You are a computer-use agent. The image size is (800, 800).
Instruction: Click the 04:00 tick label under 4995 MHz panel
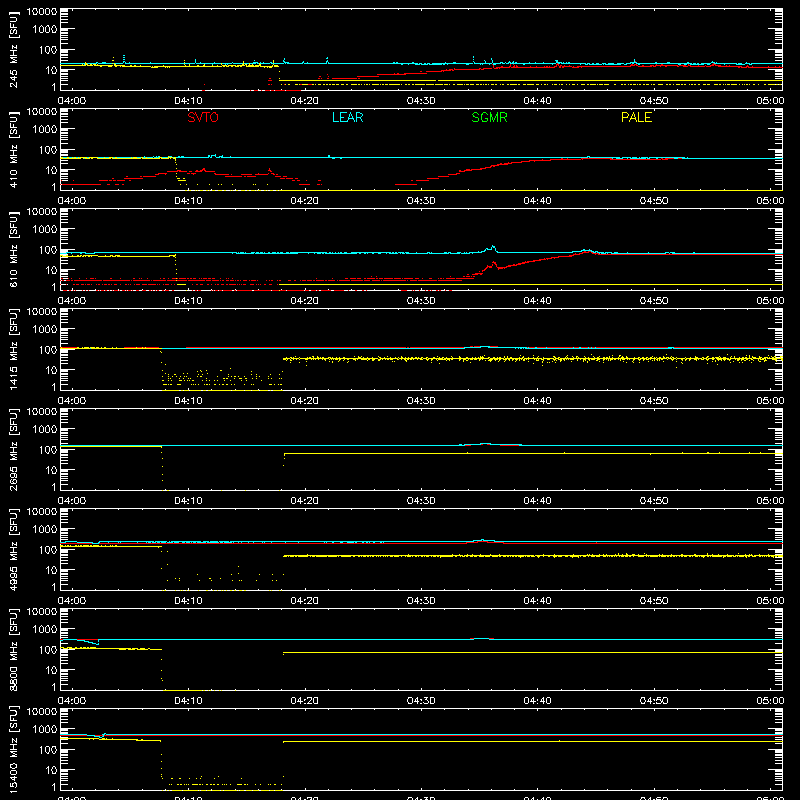[72, 601]
